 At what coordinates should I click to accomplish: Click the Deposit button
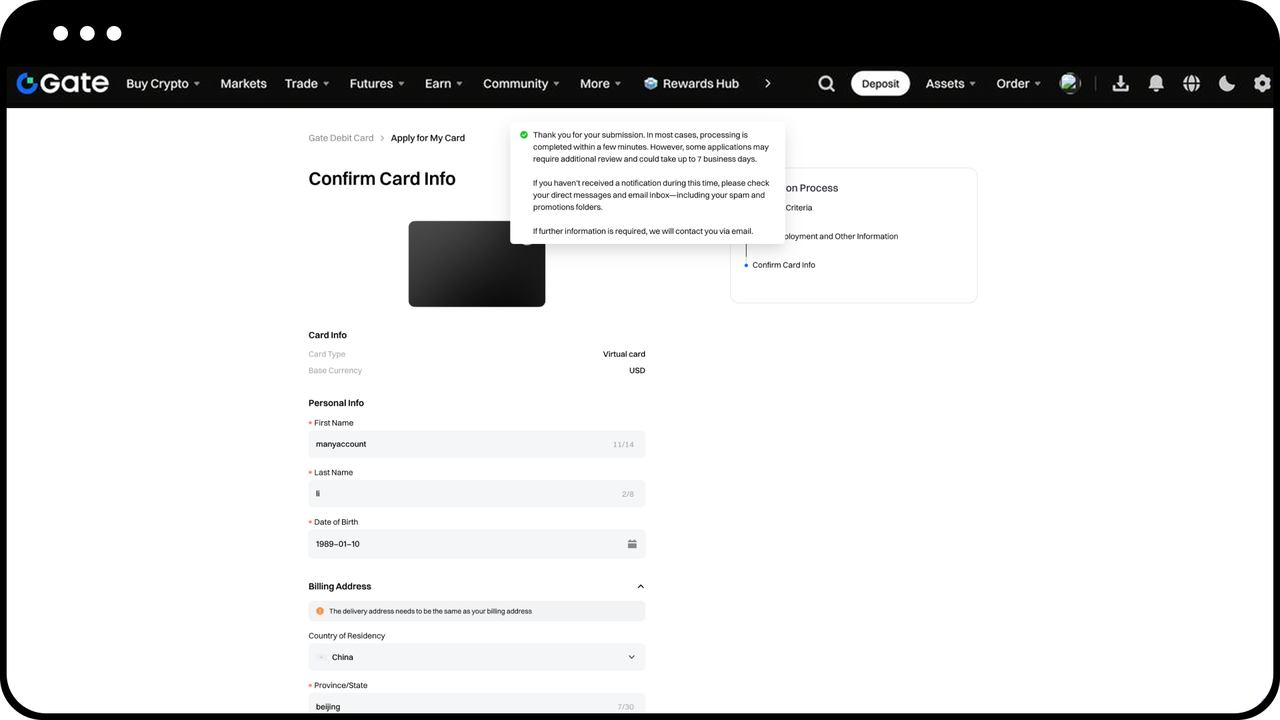[881, 84]
